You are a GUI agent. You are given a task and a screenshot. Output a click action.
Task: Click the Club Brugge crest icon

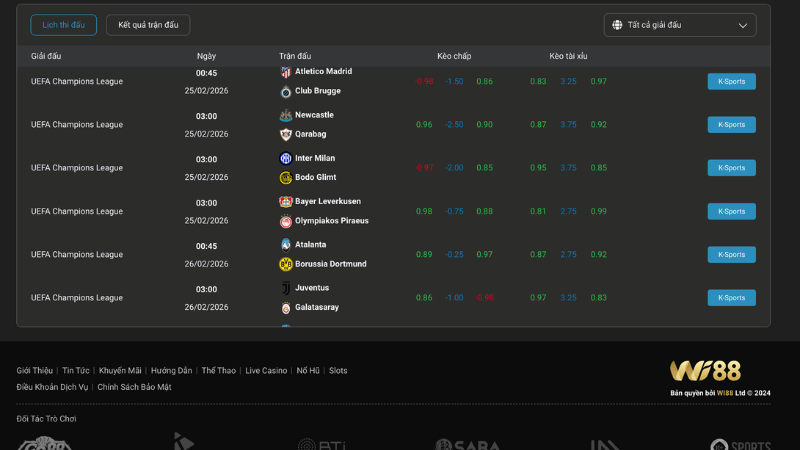pyautogui.click(x=285, y=91)
